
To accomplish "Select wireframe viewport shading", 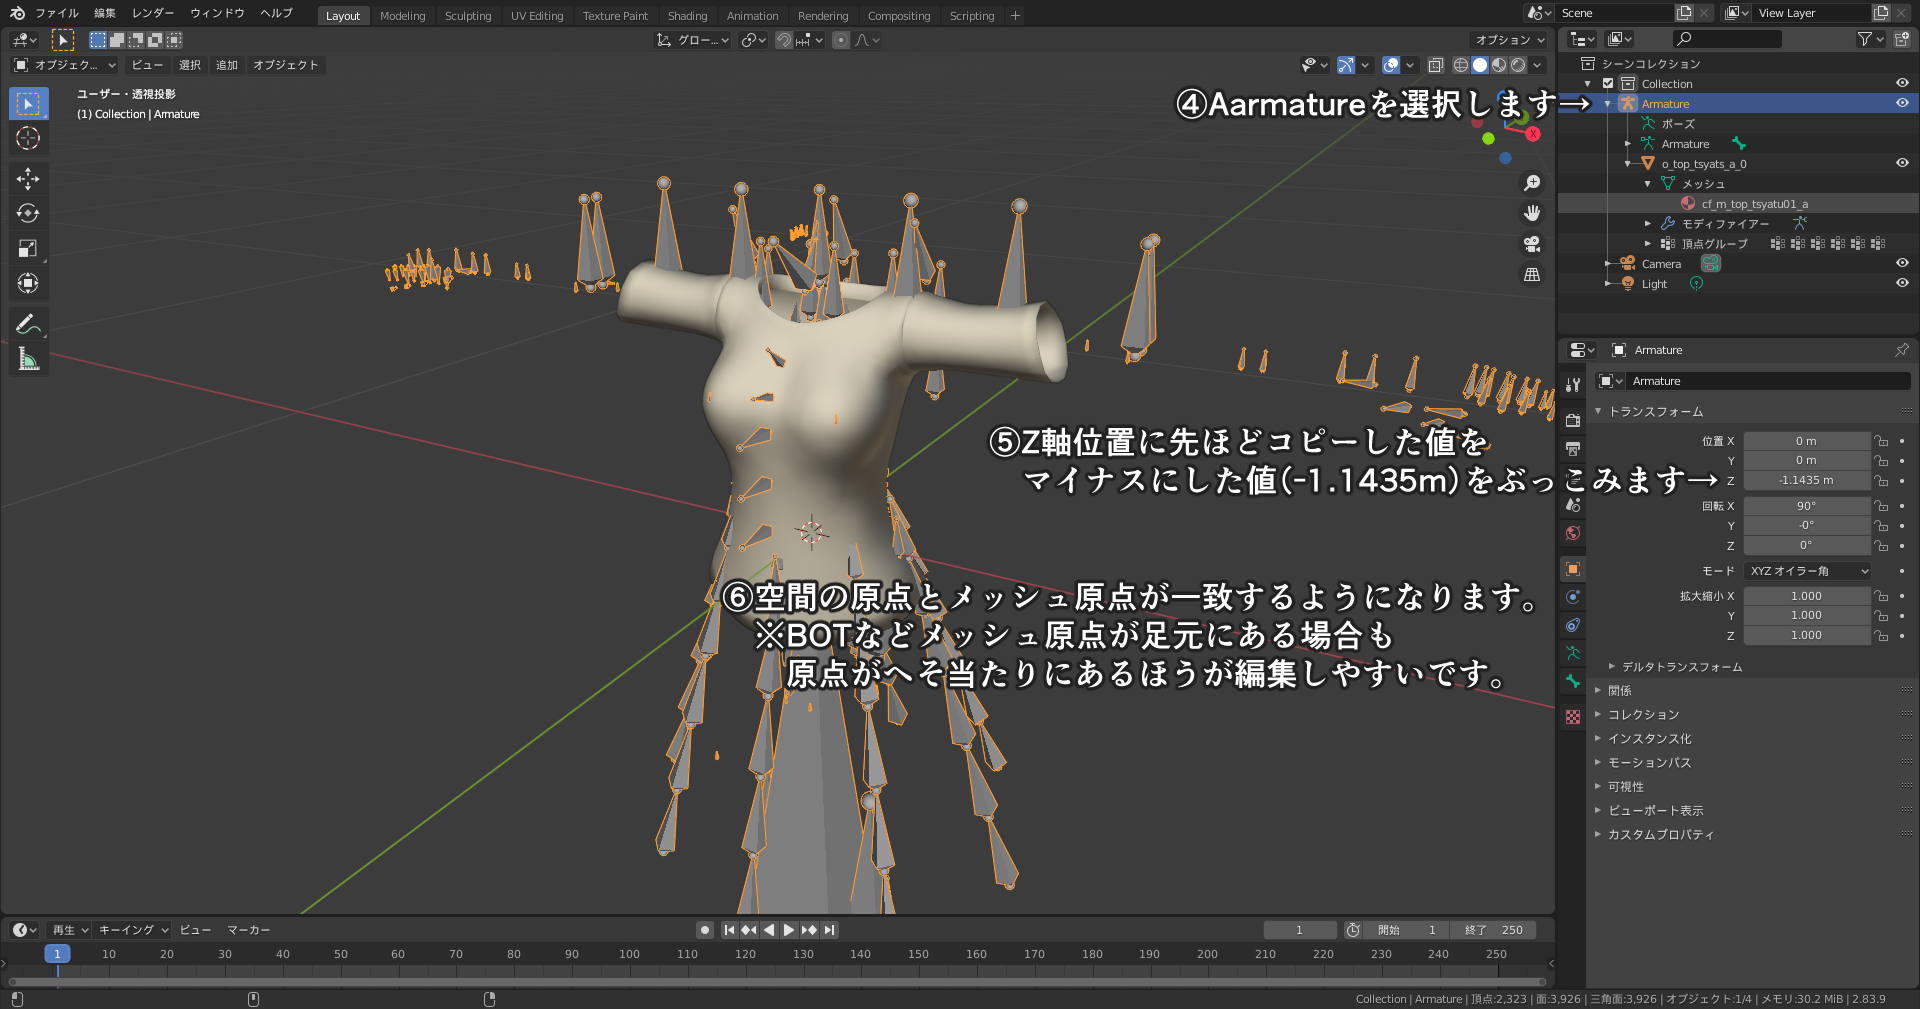I will pos(1461,65).
